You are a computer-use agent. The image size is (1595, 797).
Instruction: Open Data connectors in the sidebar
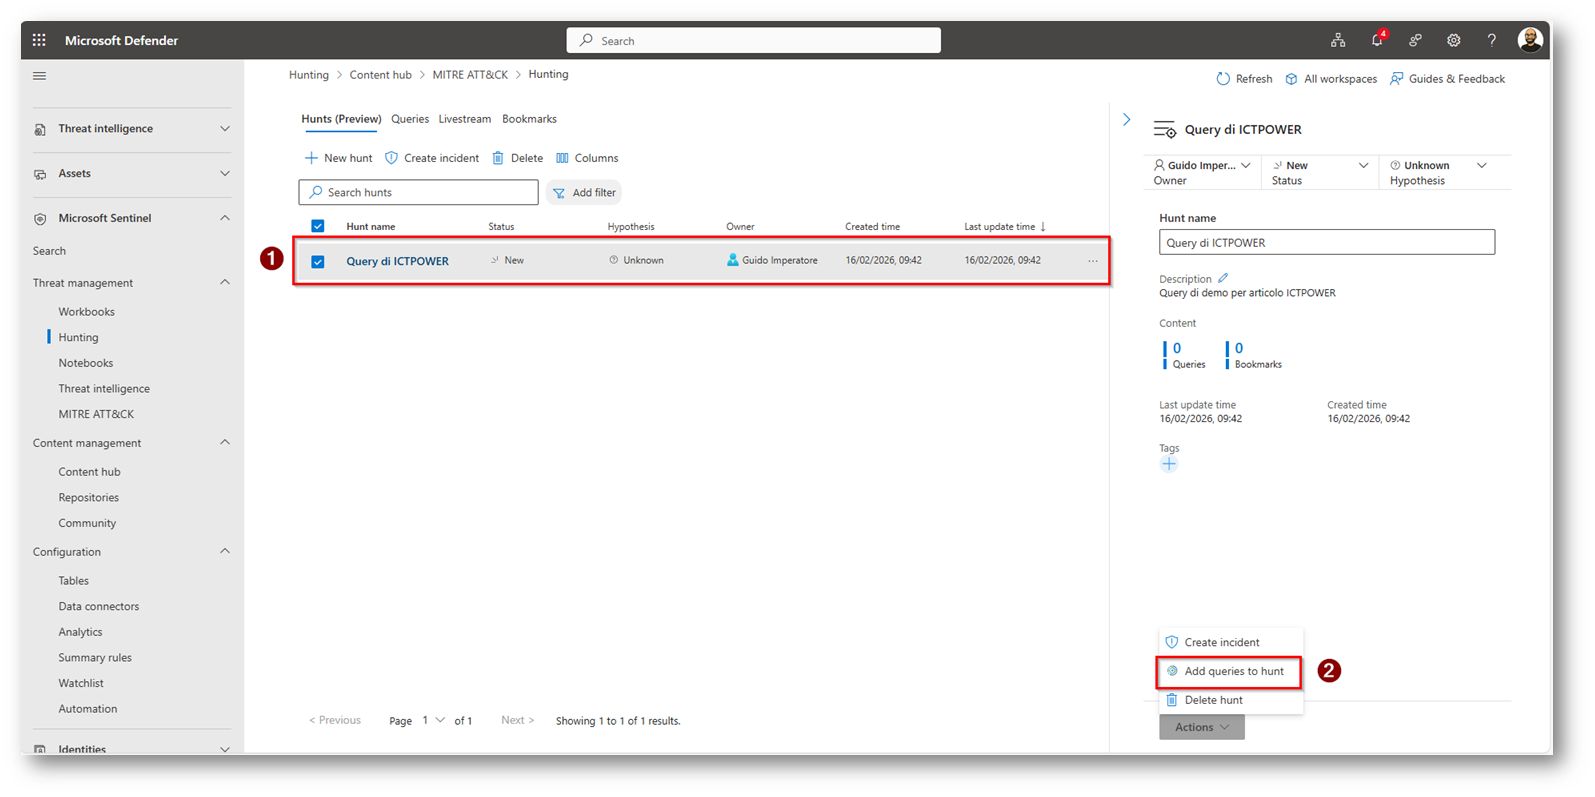(98, 606)
